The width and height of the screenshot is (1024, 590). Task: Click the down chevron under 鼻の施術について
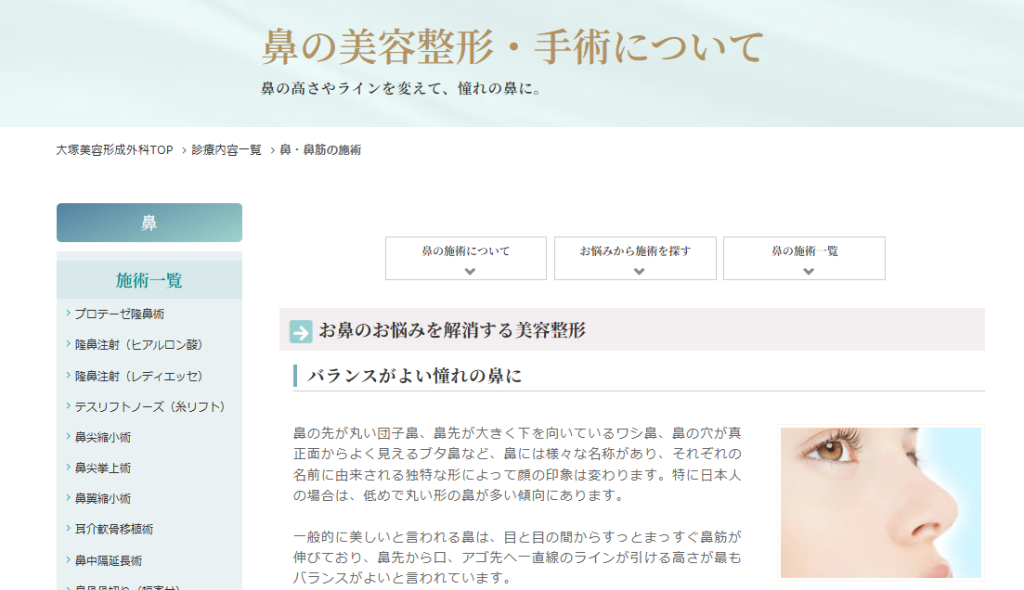coord(465,270)
